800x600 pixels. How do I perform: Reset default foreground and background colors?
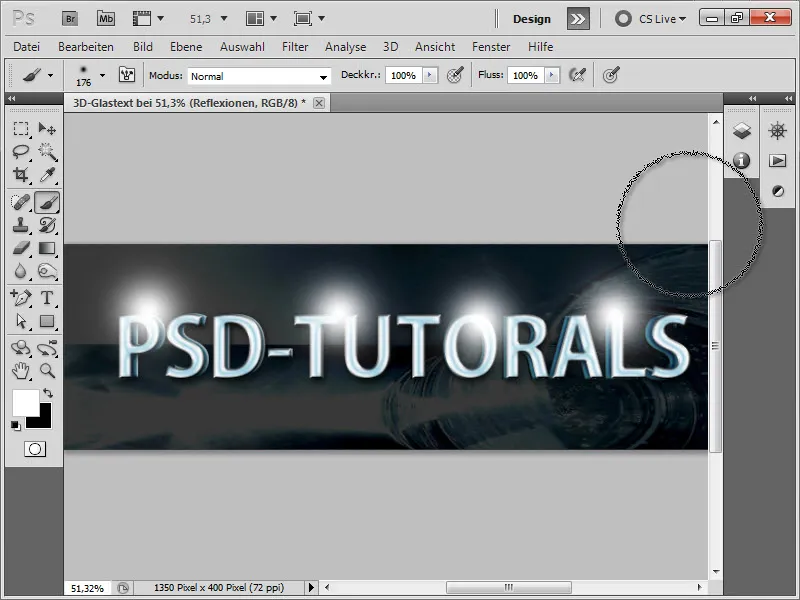(15, 425)
